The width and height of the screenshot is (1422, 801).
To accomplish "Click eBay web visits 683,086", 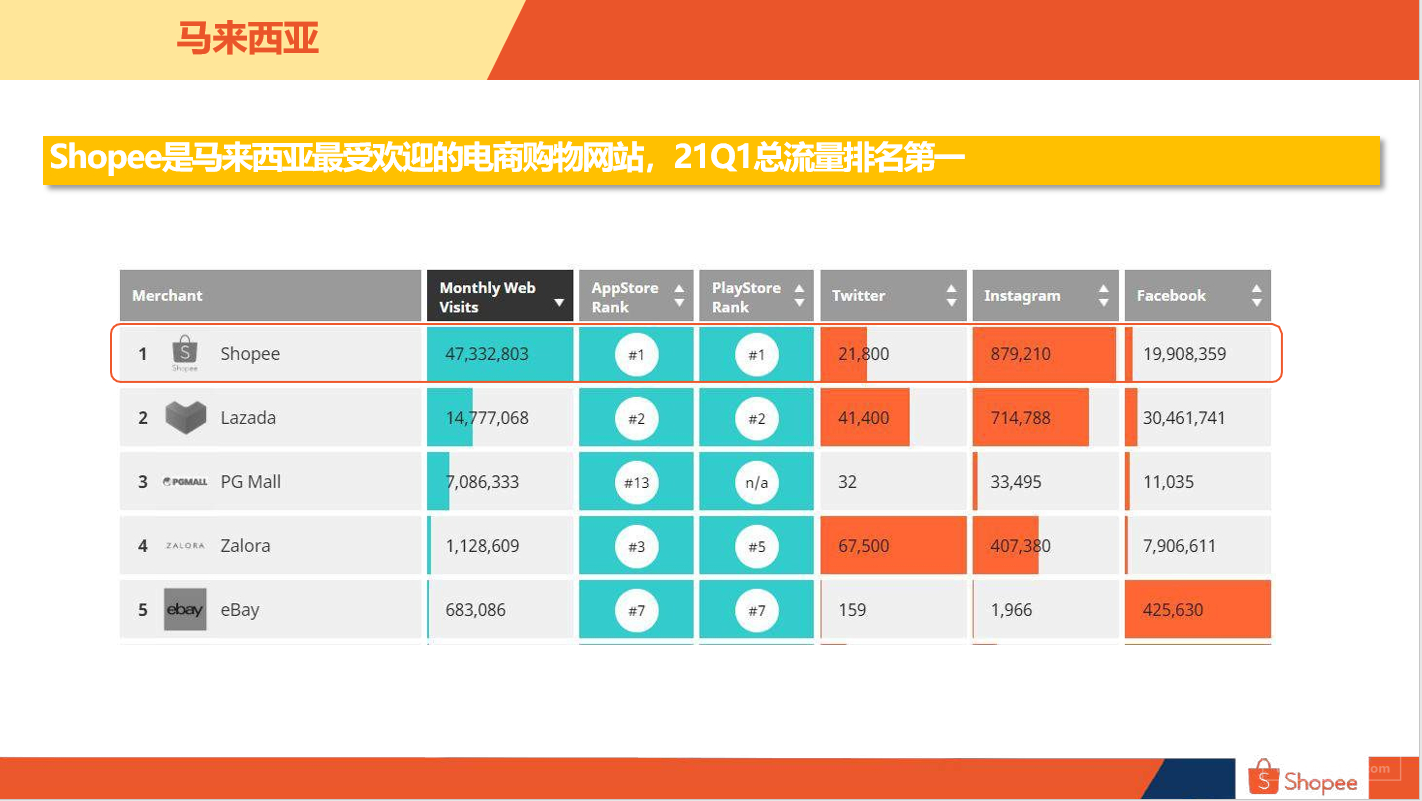I will 476,610.
